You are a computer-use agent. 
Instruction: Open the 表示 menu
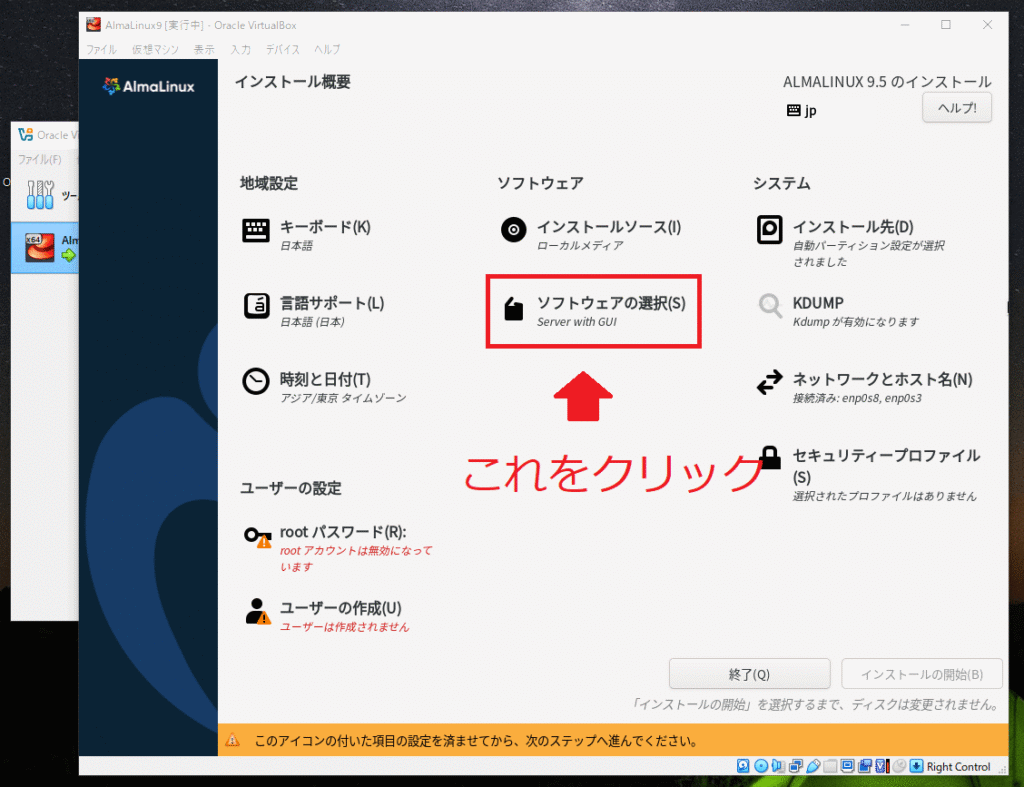coord(204,50)
